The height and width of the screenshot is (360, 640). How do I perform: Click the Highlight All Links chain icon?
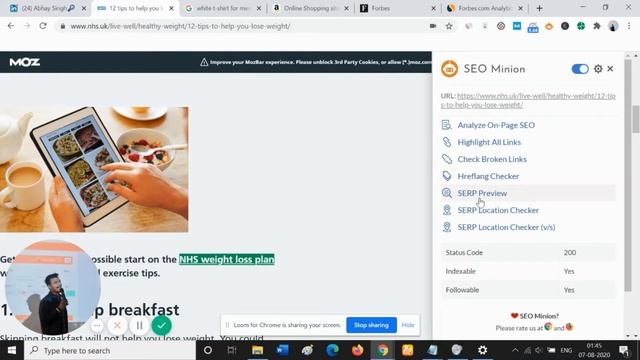click(447, 142)
